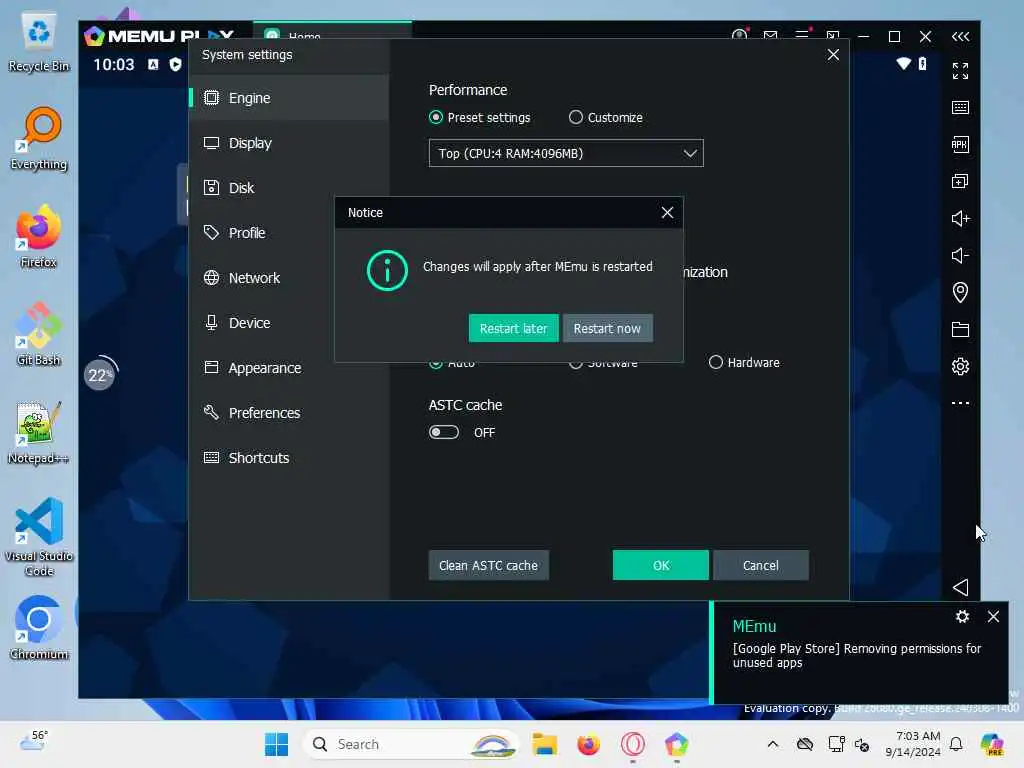Viewport: 1024px width, 768px height.
Task: Open the Profile settings section
Action: click(x=289, y=233)
